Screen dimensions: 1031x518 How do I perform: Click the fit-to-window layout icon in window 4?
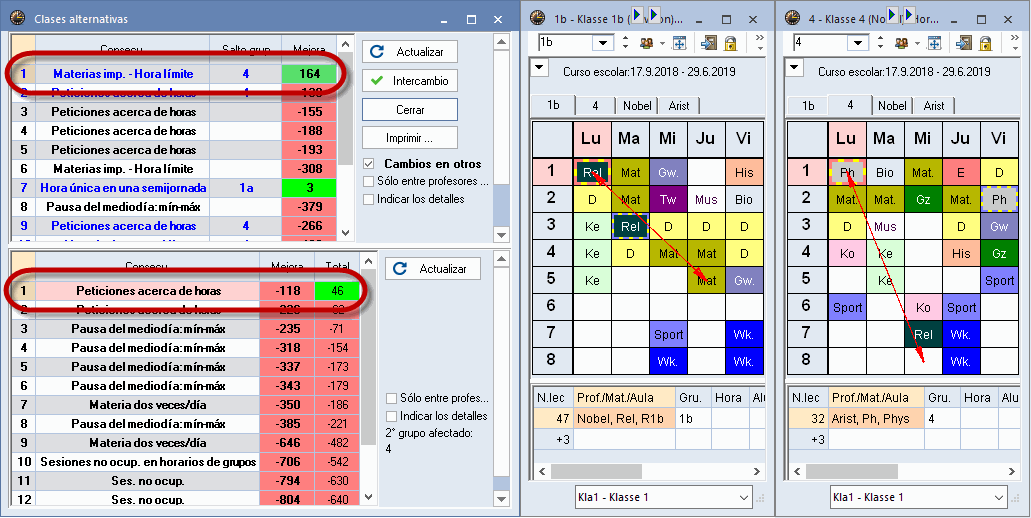(934, 43)
